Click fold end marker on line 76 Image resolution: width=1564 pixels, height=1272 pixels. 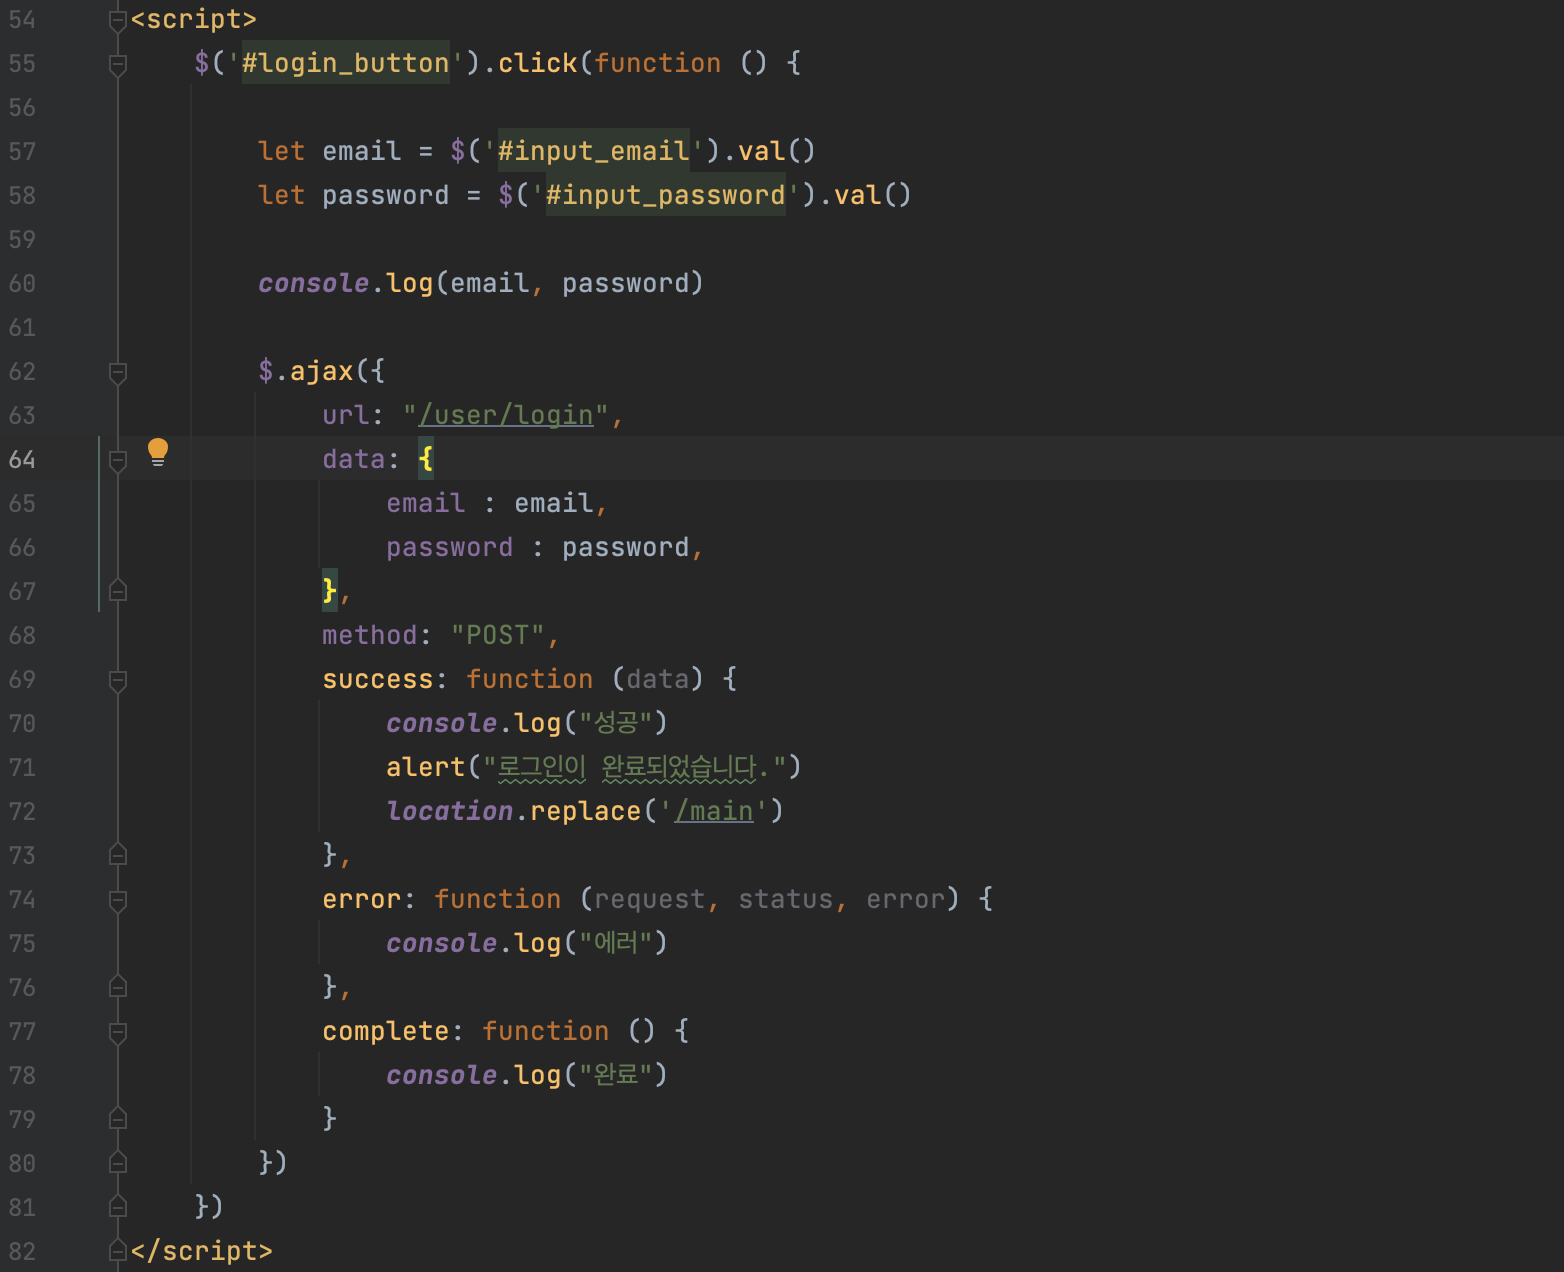pyautogui.click(x=118, y=987)
